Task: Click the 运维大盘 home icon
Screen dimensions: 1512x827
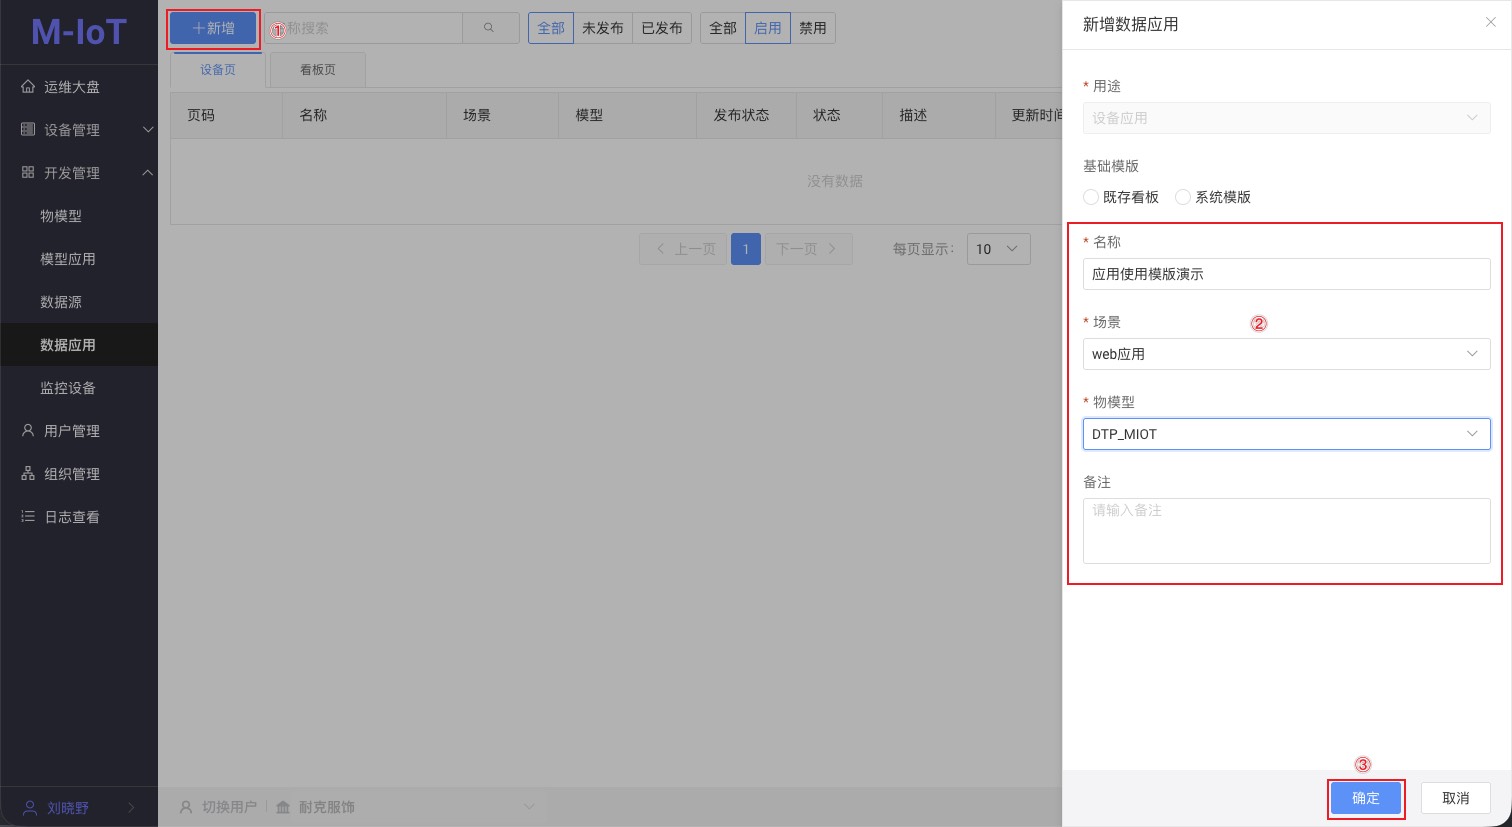Action: 28,87
